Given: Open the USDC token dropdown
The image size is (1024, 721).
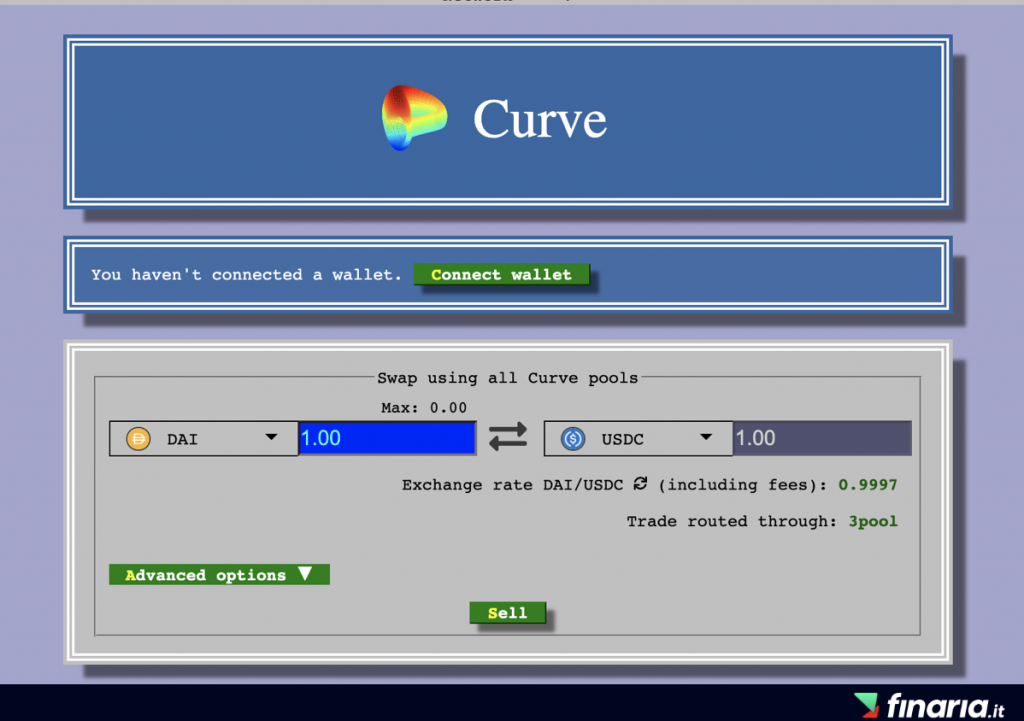Looking at the screenshot, I should tap(638, 438).
